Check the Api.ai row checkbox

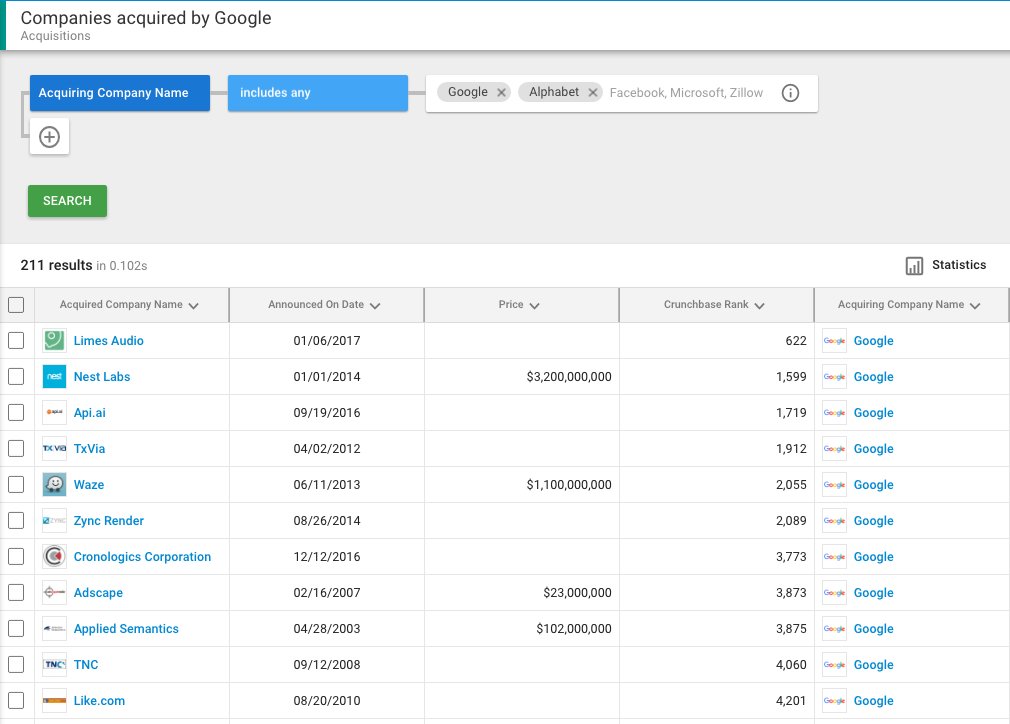(16, 412)
